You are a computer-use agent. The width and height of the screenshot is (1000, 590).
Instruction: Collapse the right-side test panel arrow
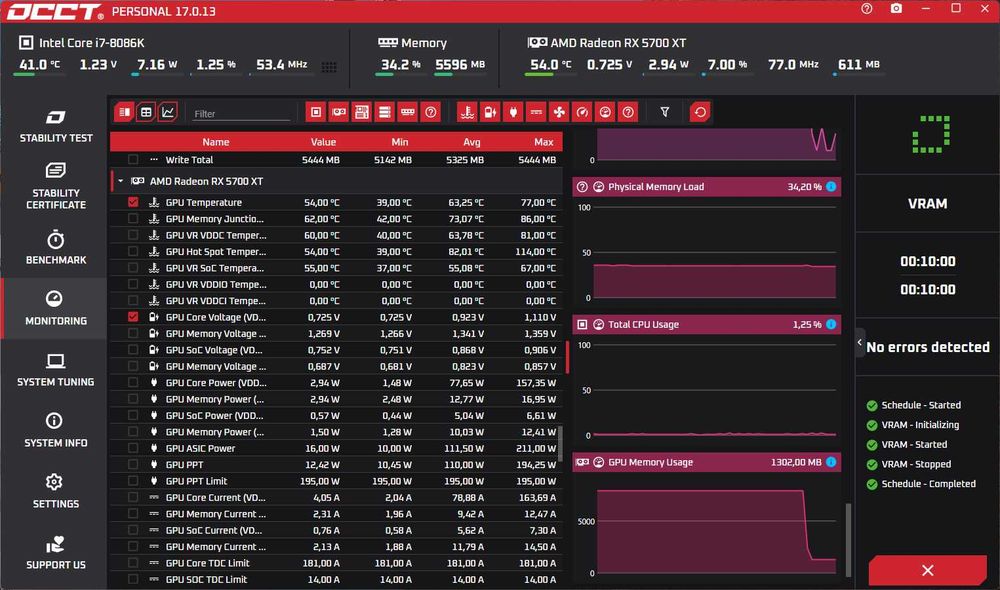coord(860,343)
